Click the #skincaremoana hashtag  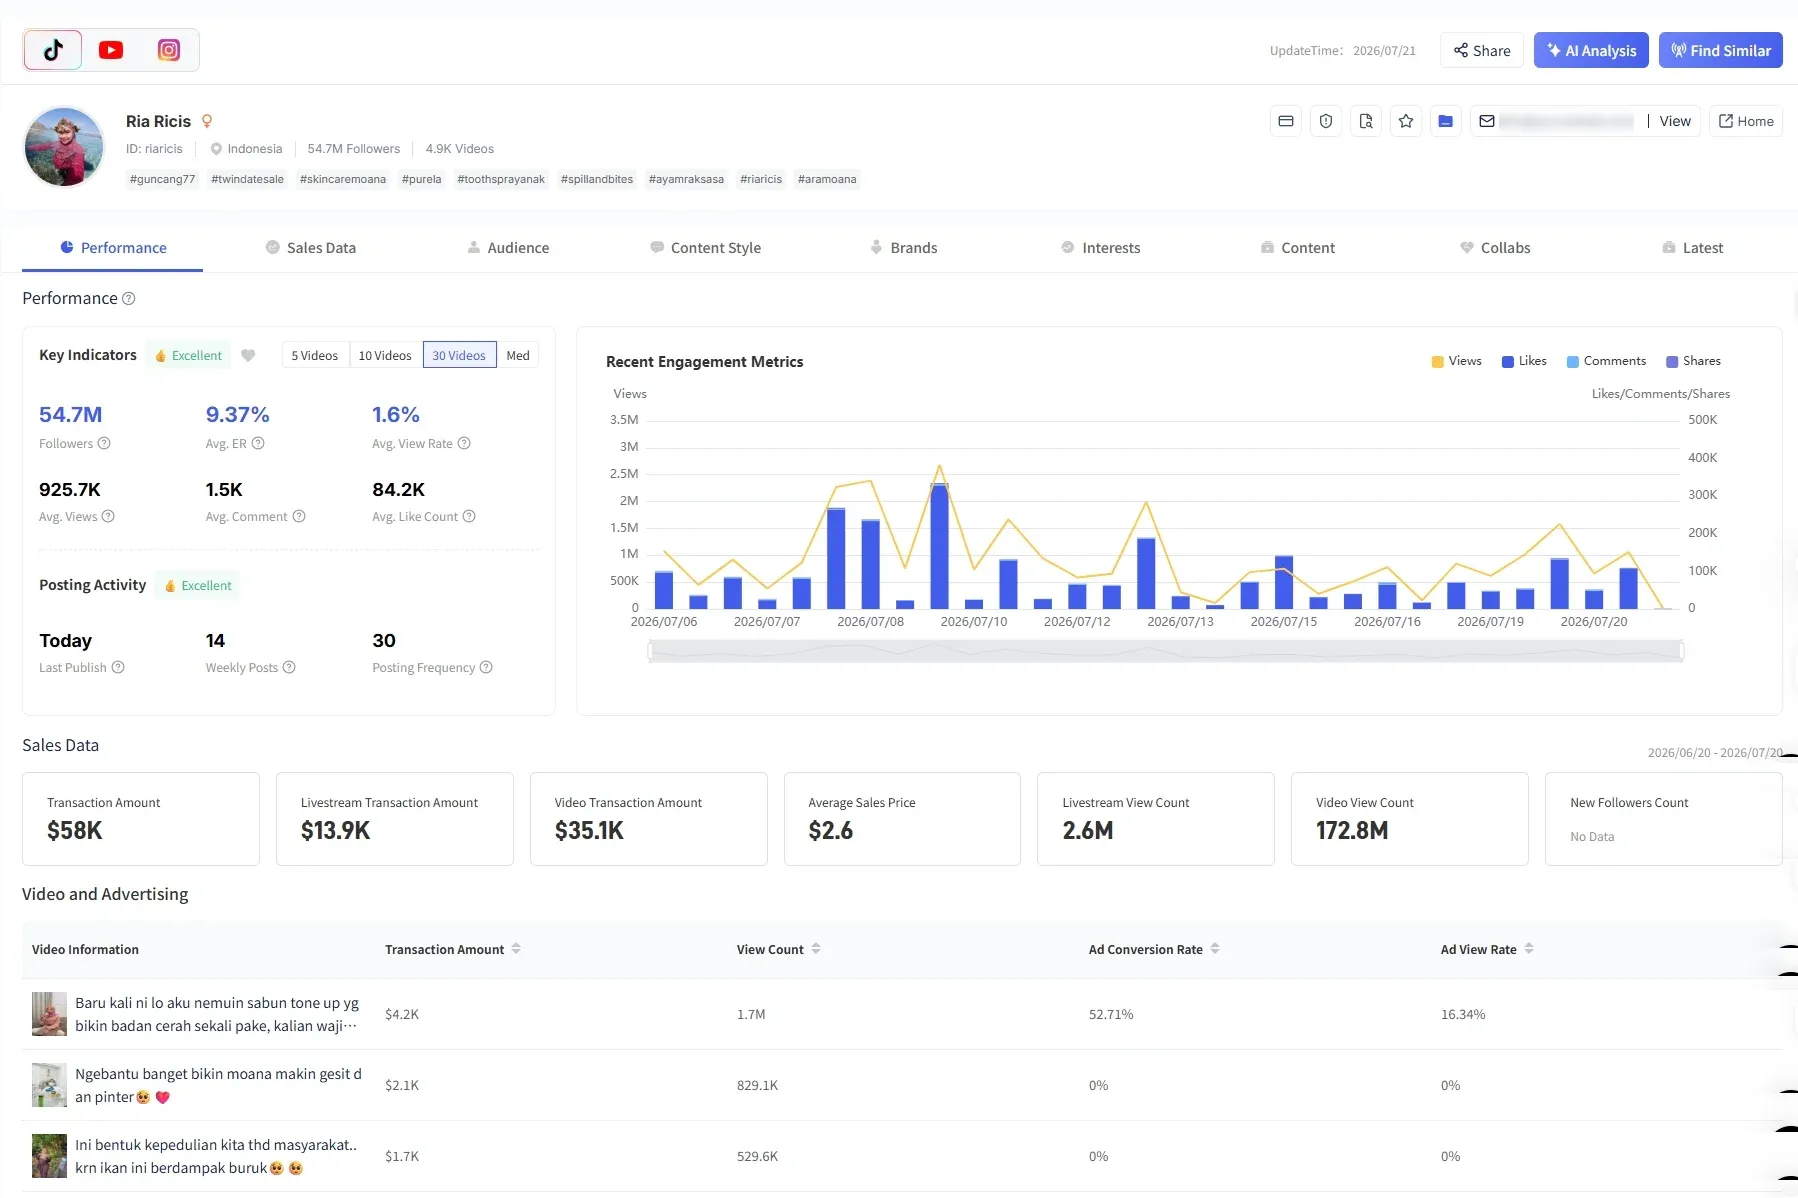tap(343, 179)
